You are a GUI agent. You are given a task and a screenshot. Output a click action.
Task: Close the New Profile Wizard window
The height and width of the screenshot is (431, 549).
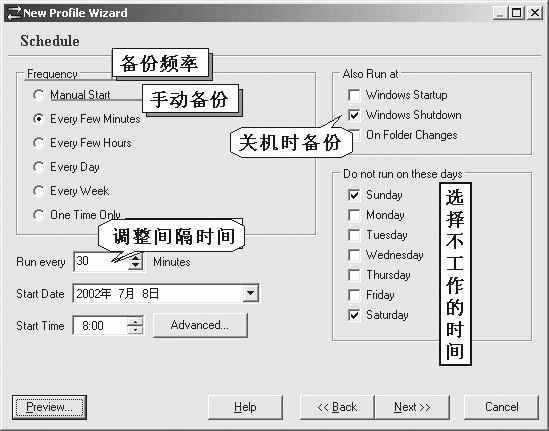coord(535,13)
